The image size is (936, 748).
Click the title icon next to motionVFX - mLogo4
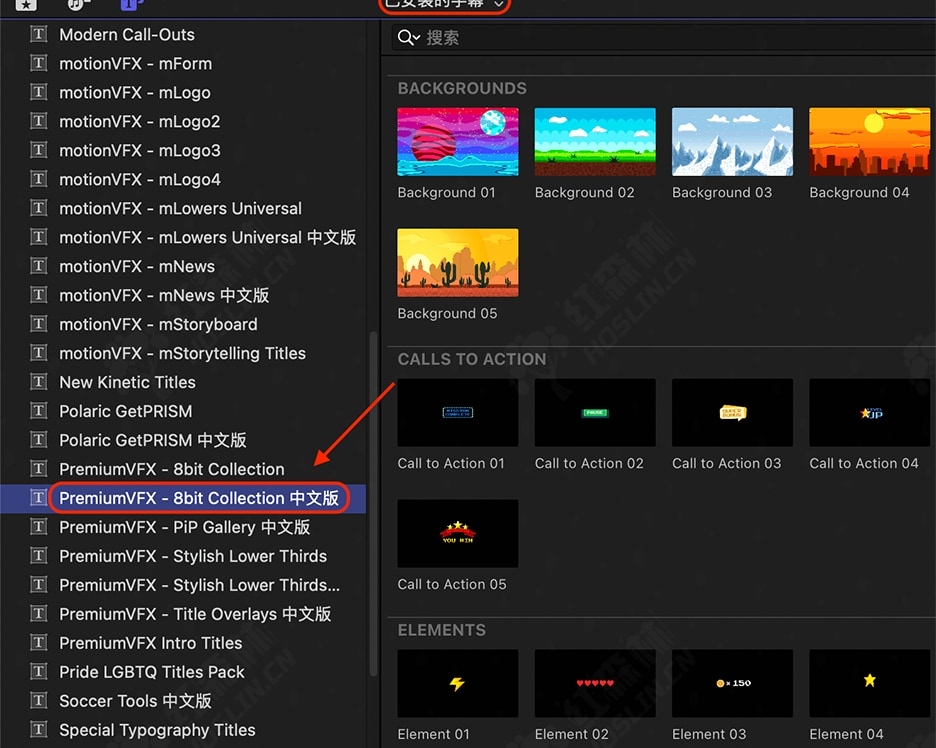pos(39,179)
